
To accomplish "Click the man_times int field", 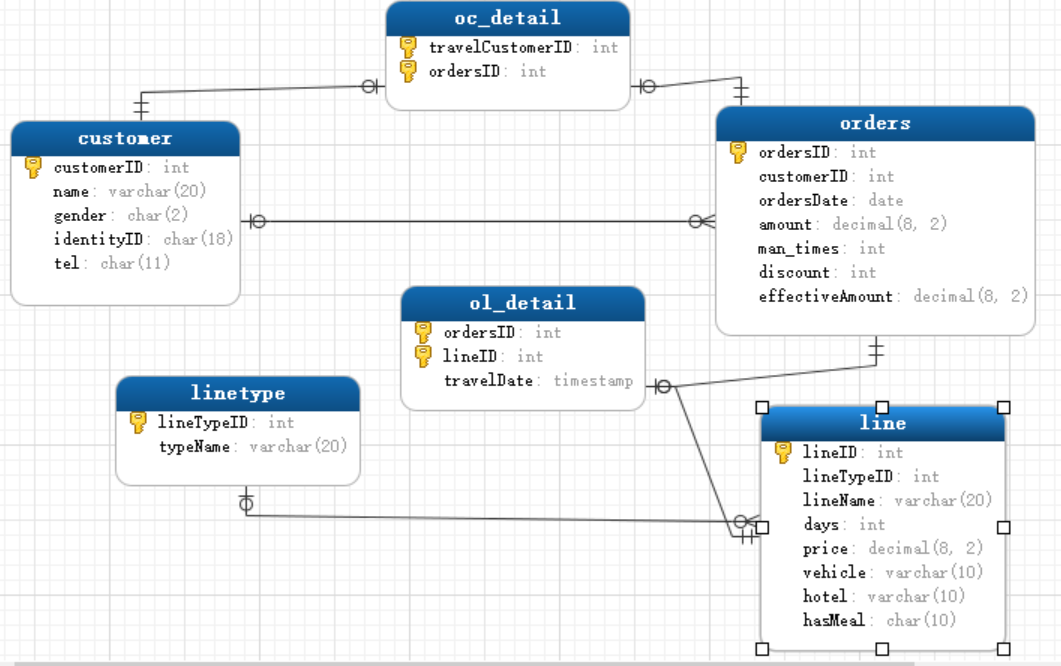I will tap(821, 248).
